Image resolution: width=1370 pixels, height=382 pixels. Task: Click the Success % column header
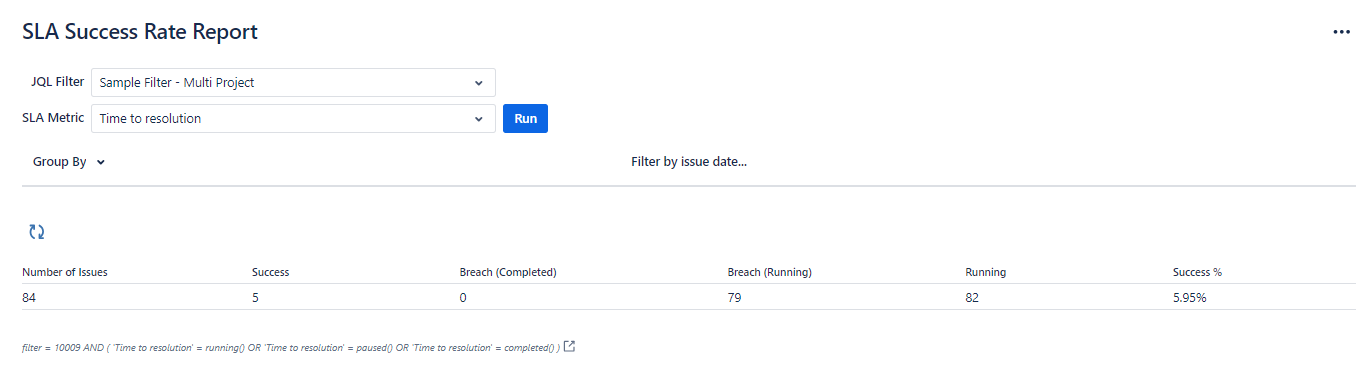coord(1197,272)
